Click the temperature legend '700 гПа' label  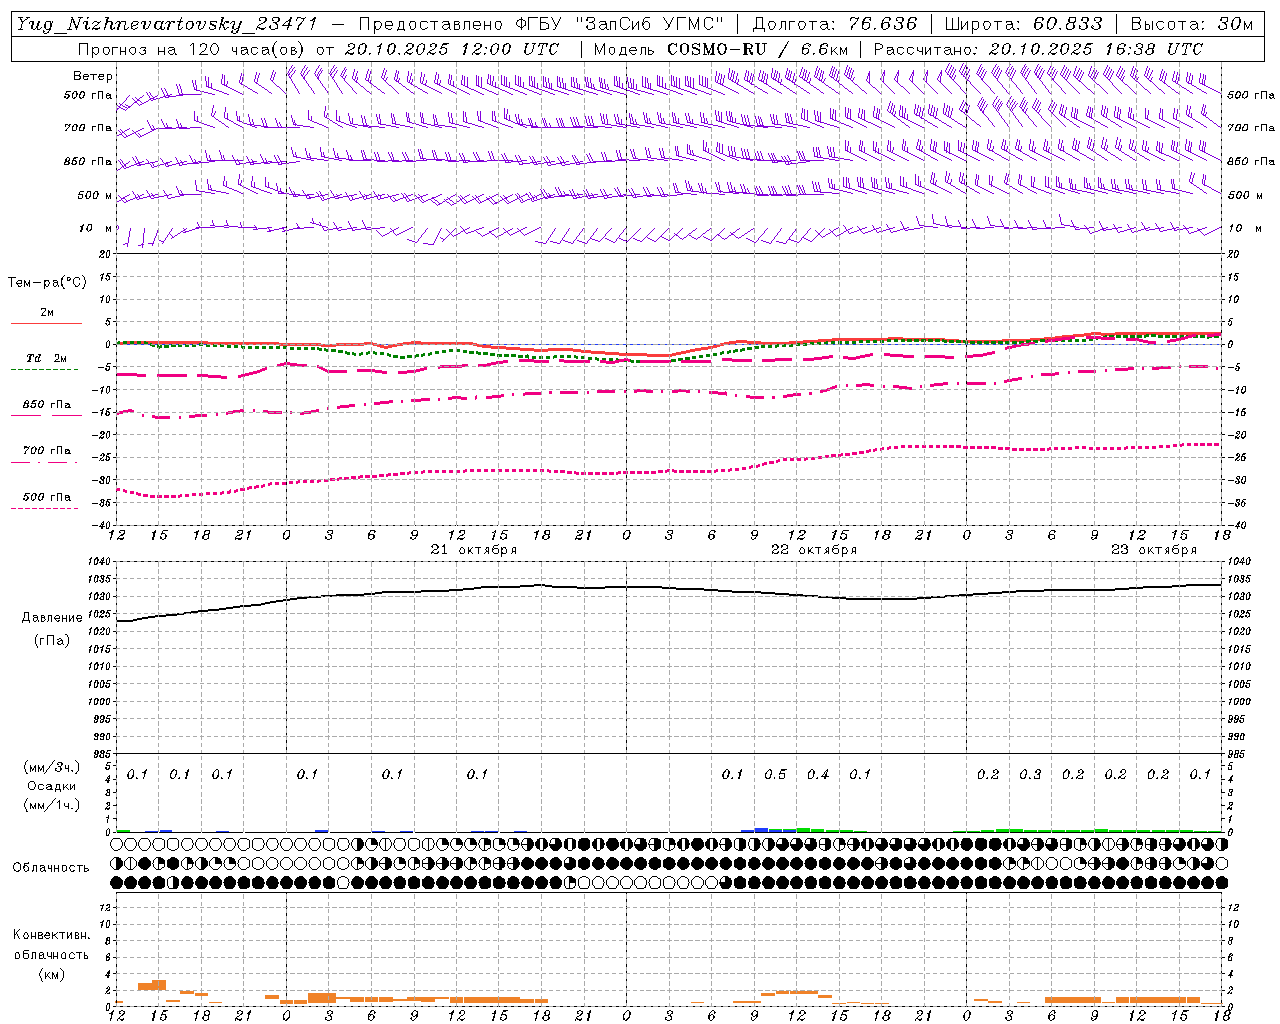[x=47, y=450]
